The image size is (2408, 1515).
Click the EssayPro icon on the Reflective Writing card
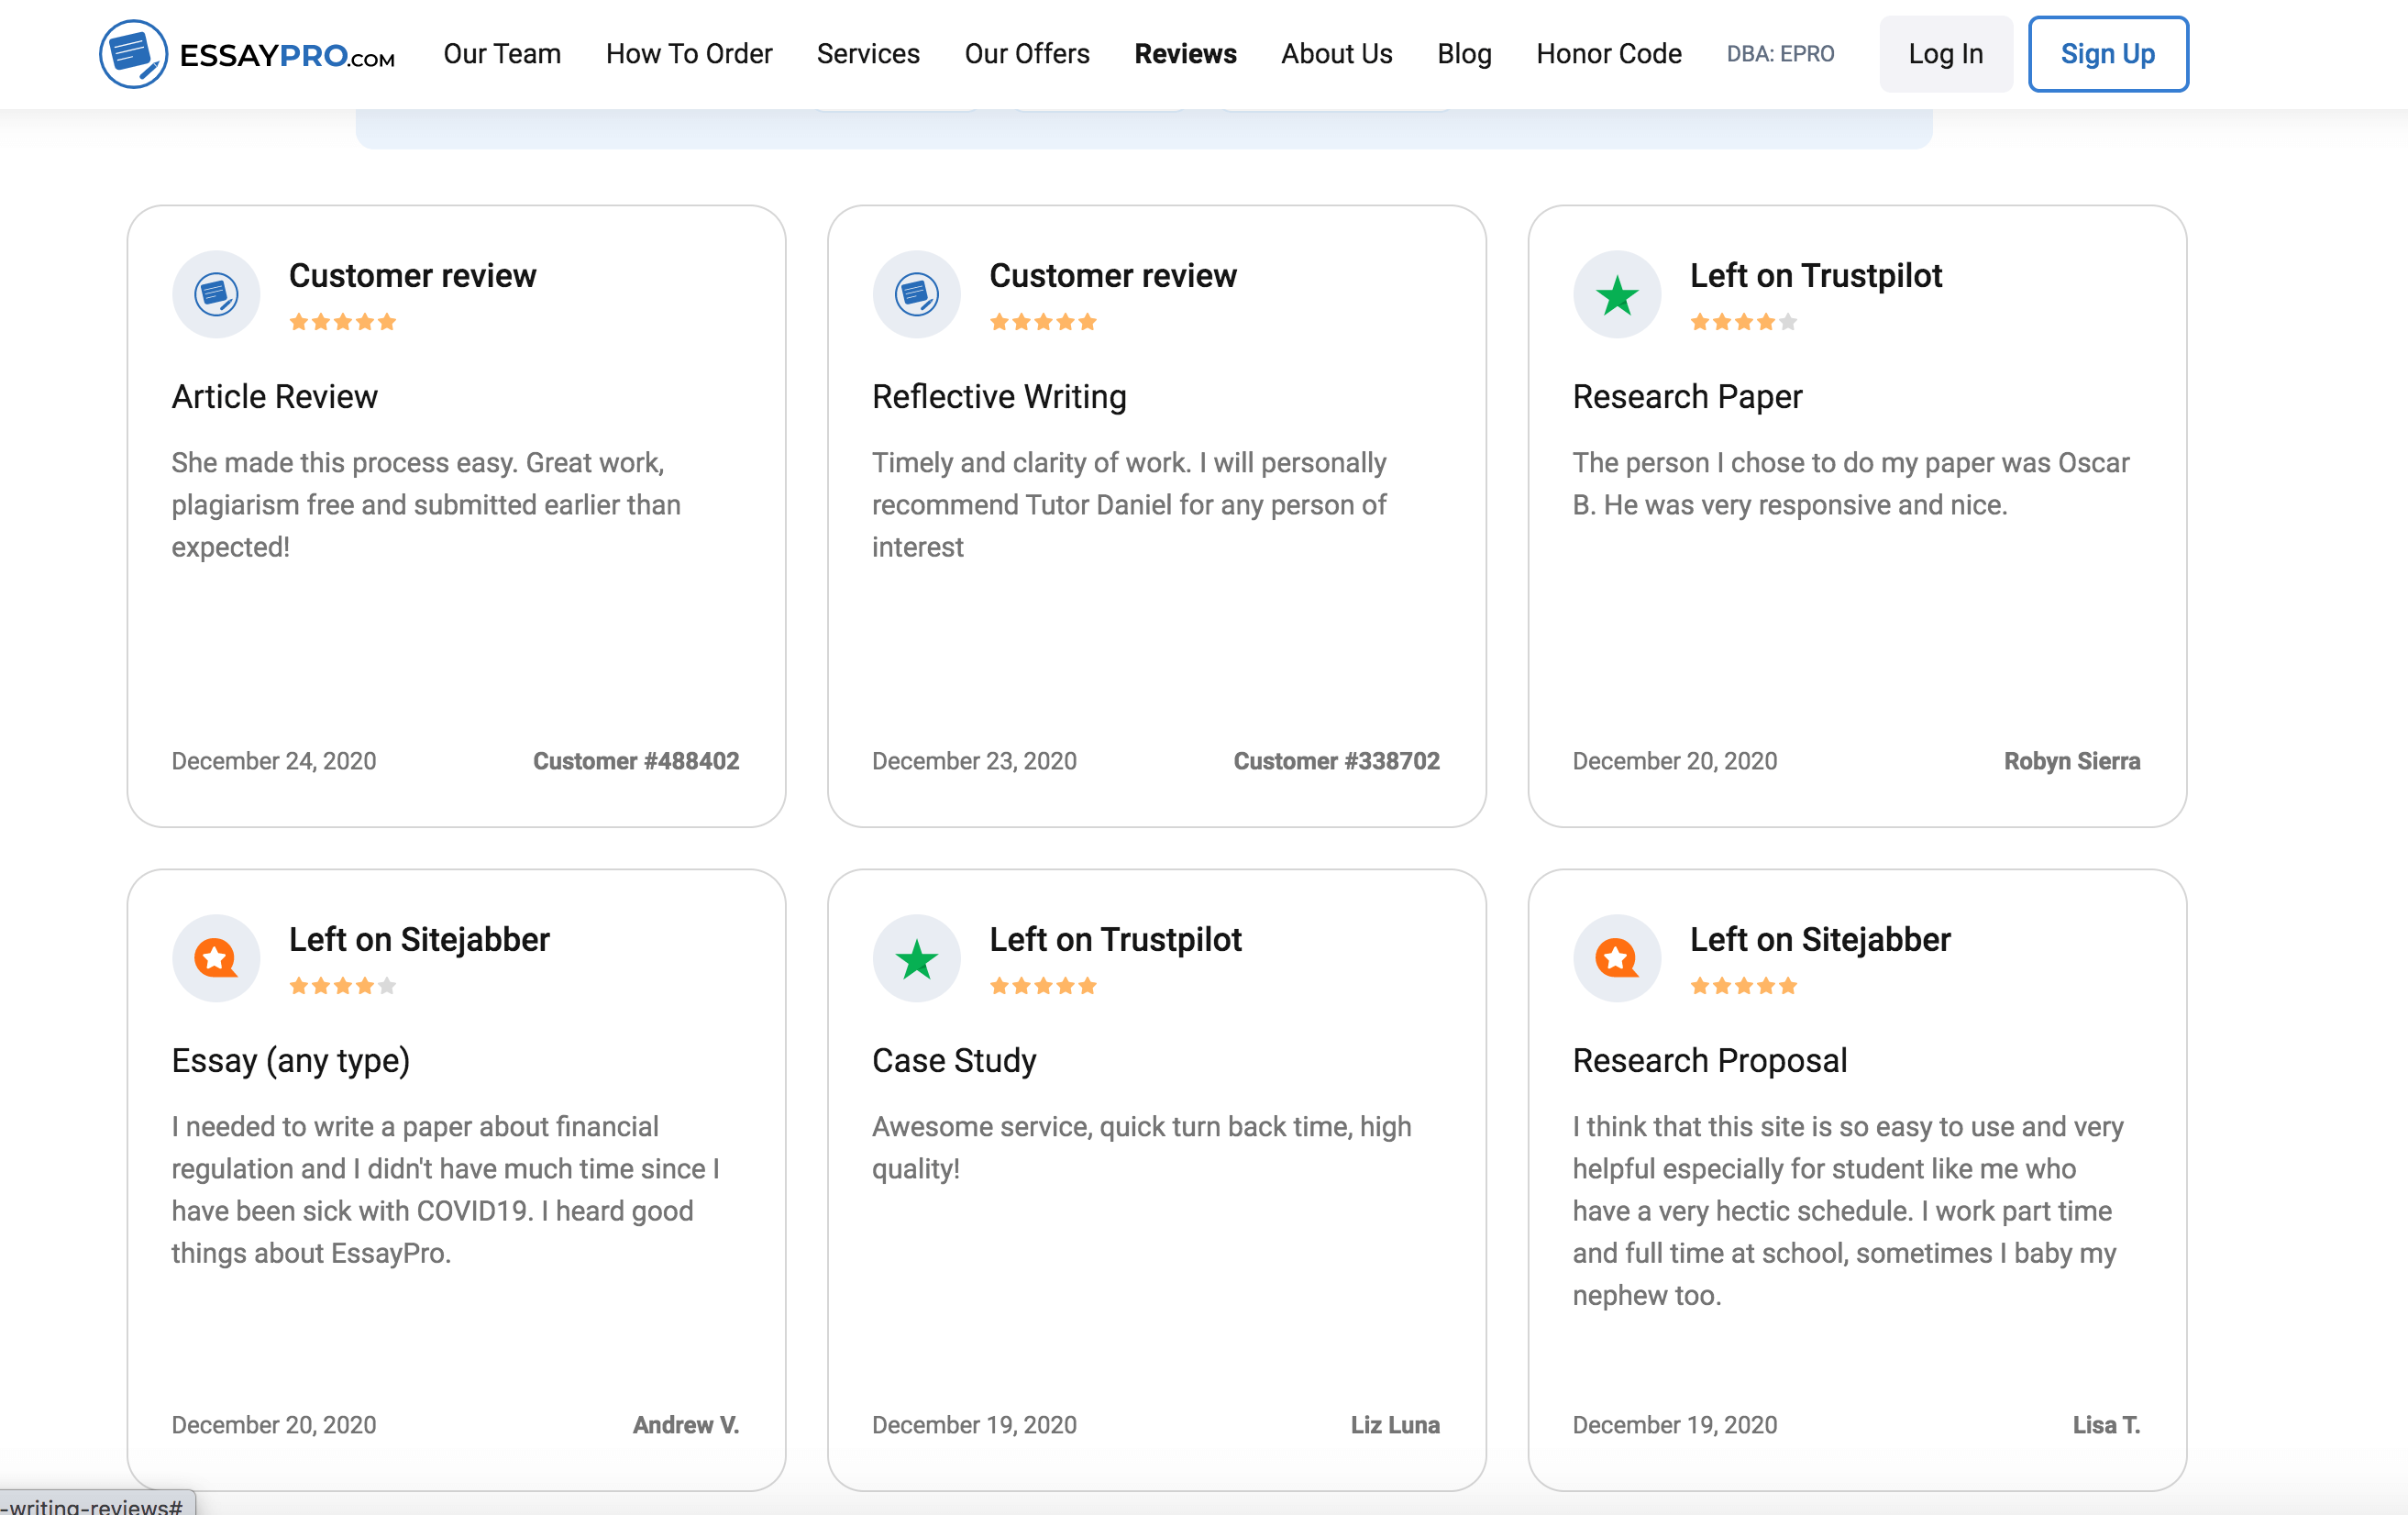point(916,295)
